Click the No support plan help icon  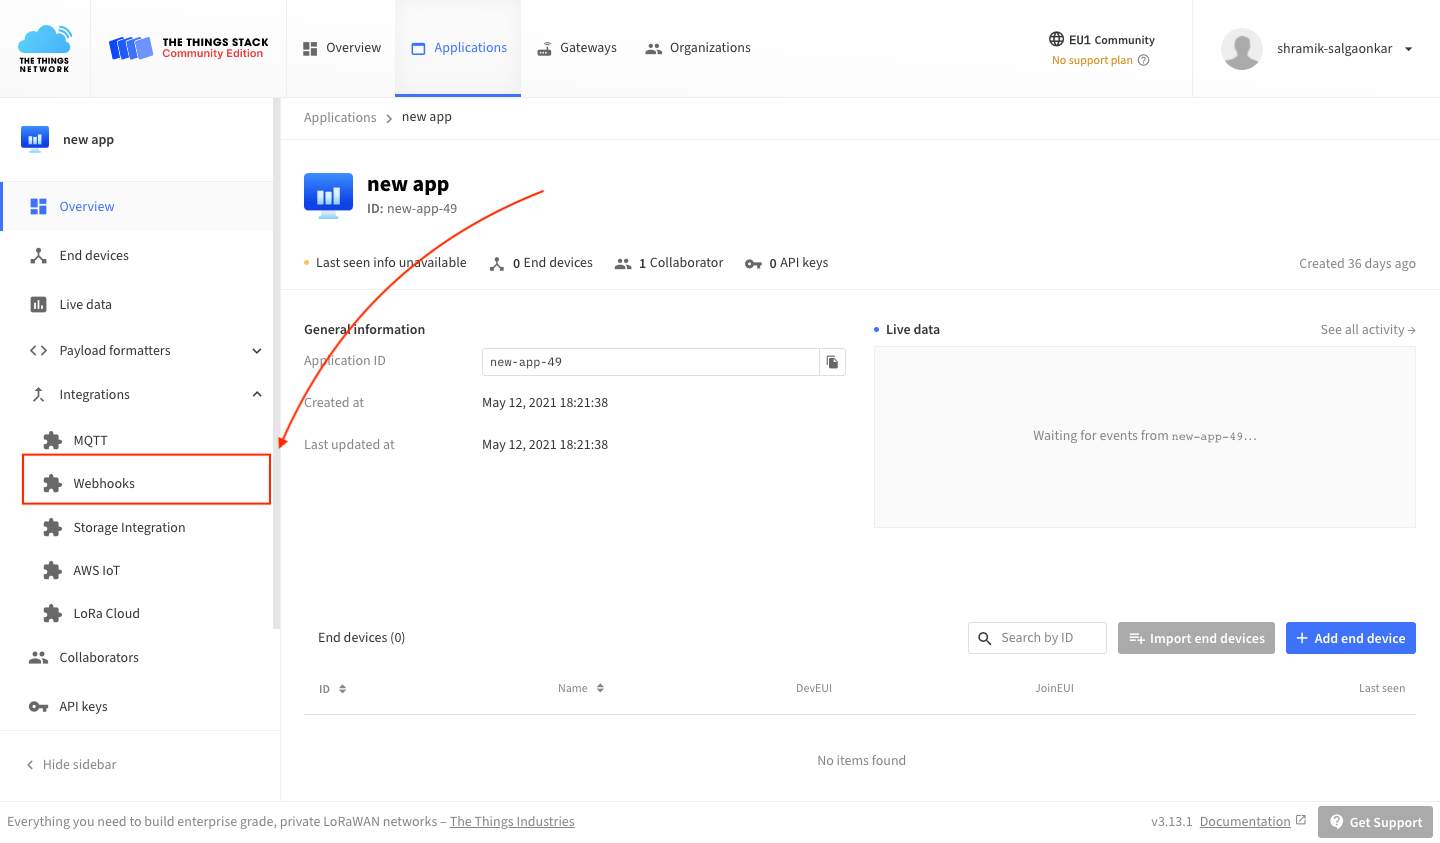point(1144,60)
